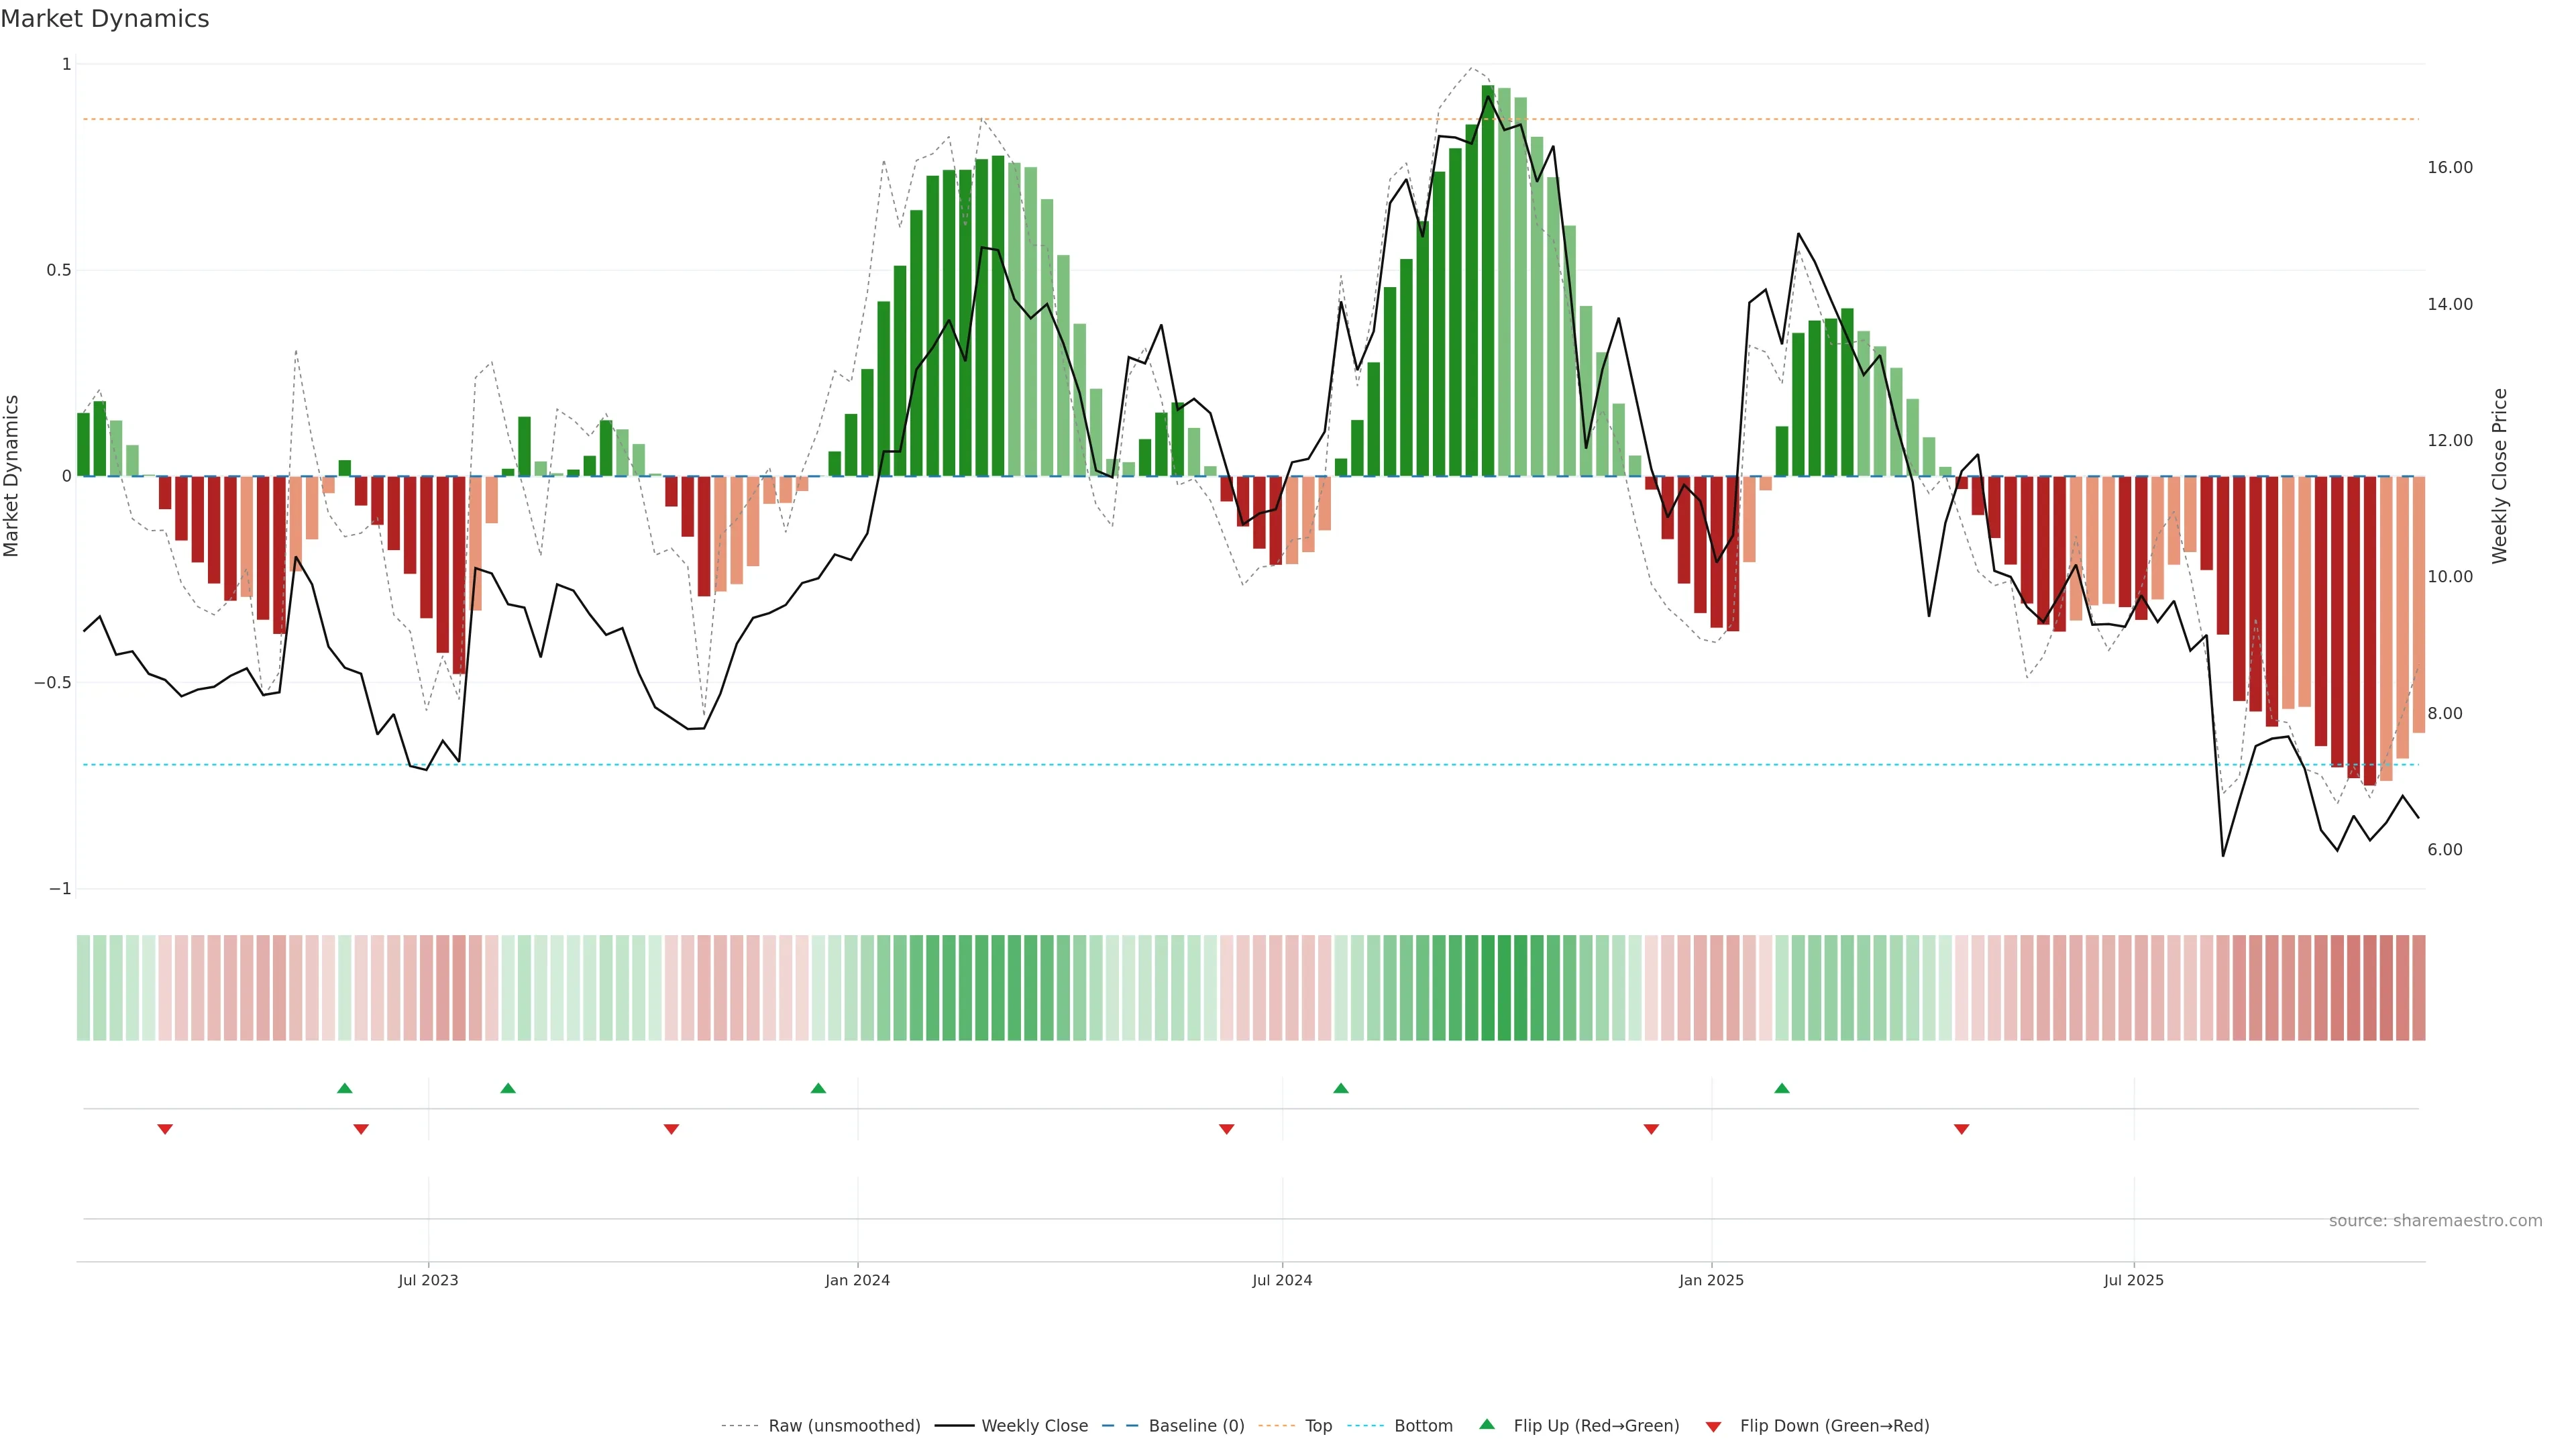This screenshot has width=2576, height=1449.
Task: Click the 16.00 price axis tick label
Action: click(x=2449, y=167)
